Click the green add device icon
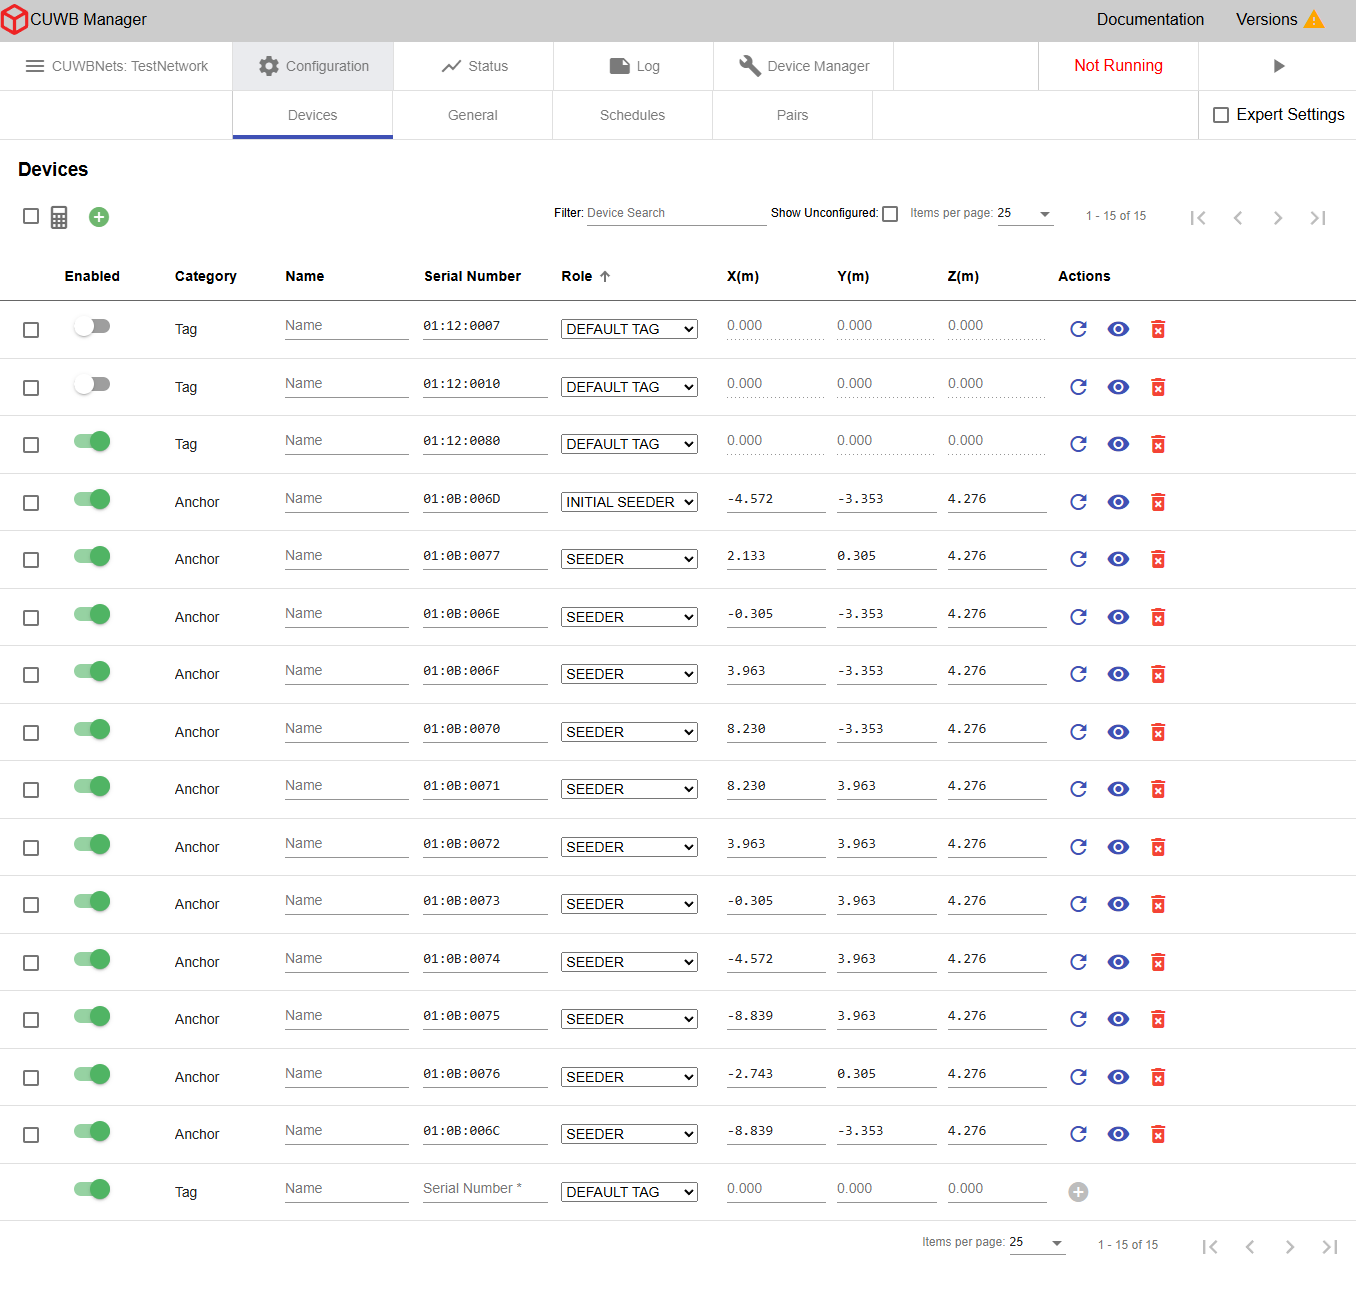This screenshot has width=1356, height=1309. [98, 217]
